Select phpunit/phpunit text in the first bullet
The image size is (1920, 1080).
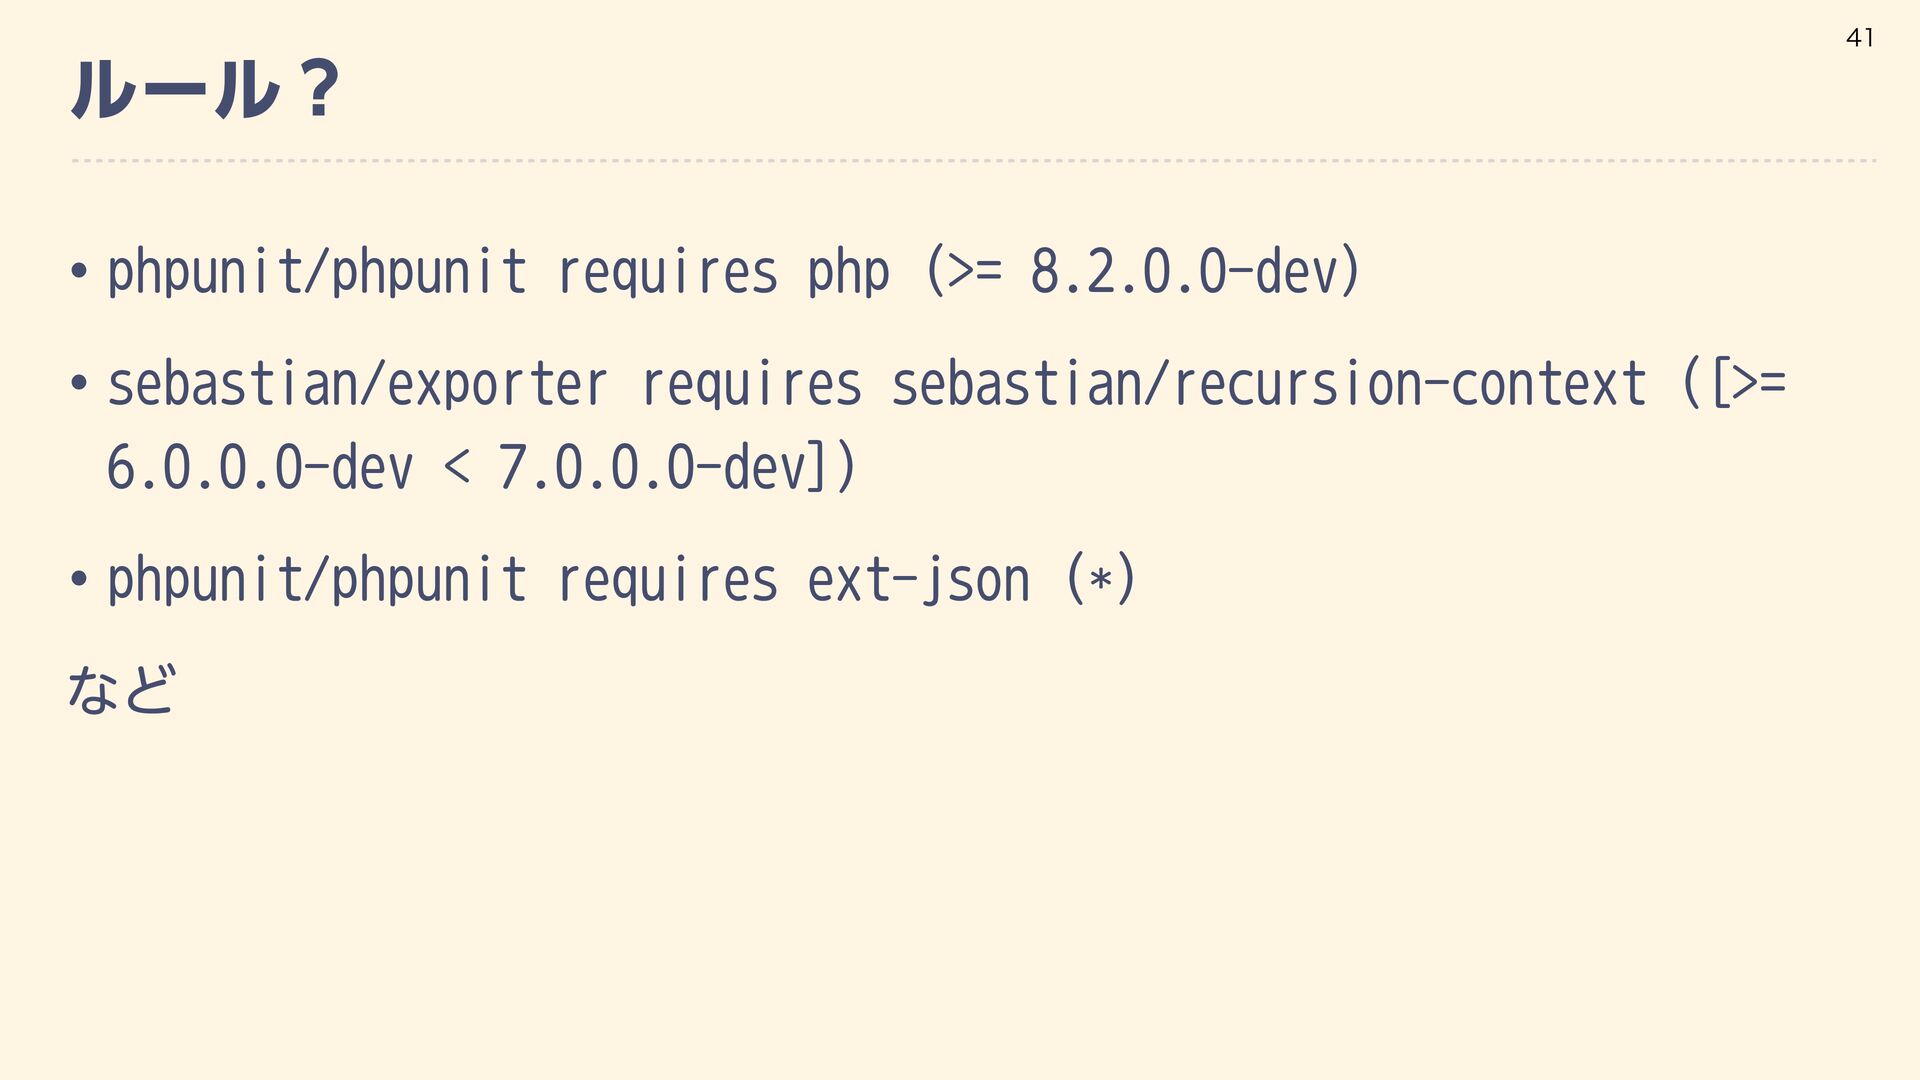316,272
